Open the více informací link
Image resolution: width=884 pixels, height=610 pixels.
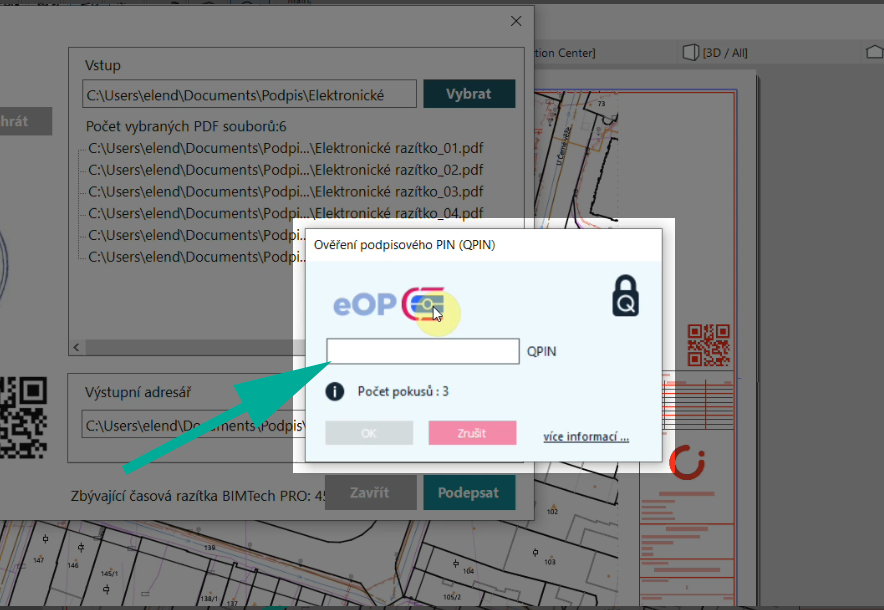pos(586,437)
